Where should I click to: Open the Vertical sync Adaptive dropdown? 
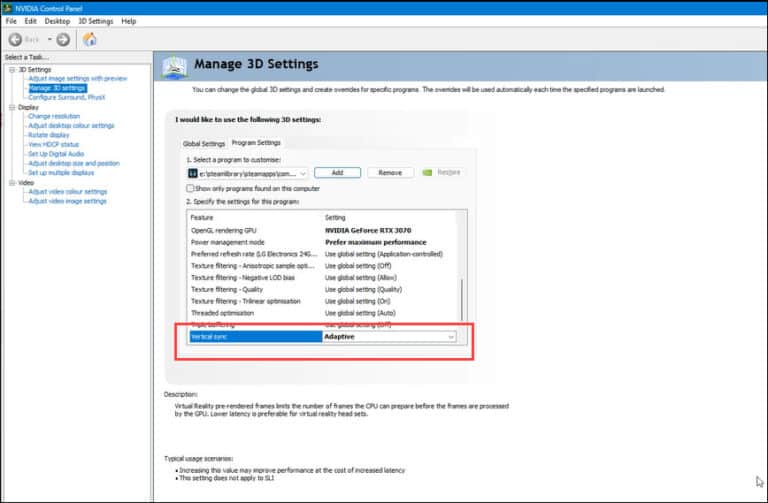click(x=452, y=337)
